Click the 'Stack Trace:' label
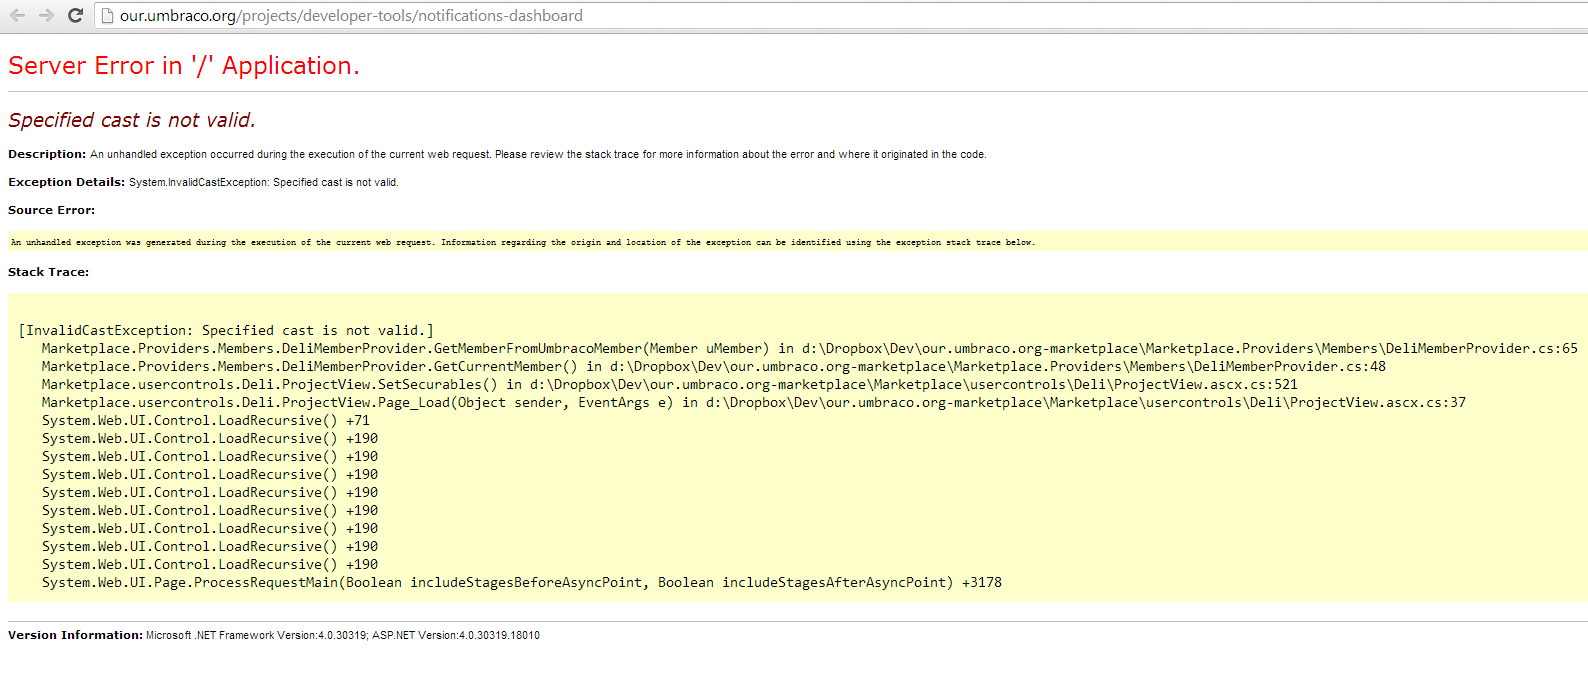The image size is (1588, 676). [48, 272]
